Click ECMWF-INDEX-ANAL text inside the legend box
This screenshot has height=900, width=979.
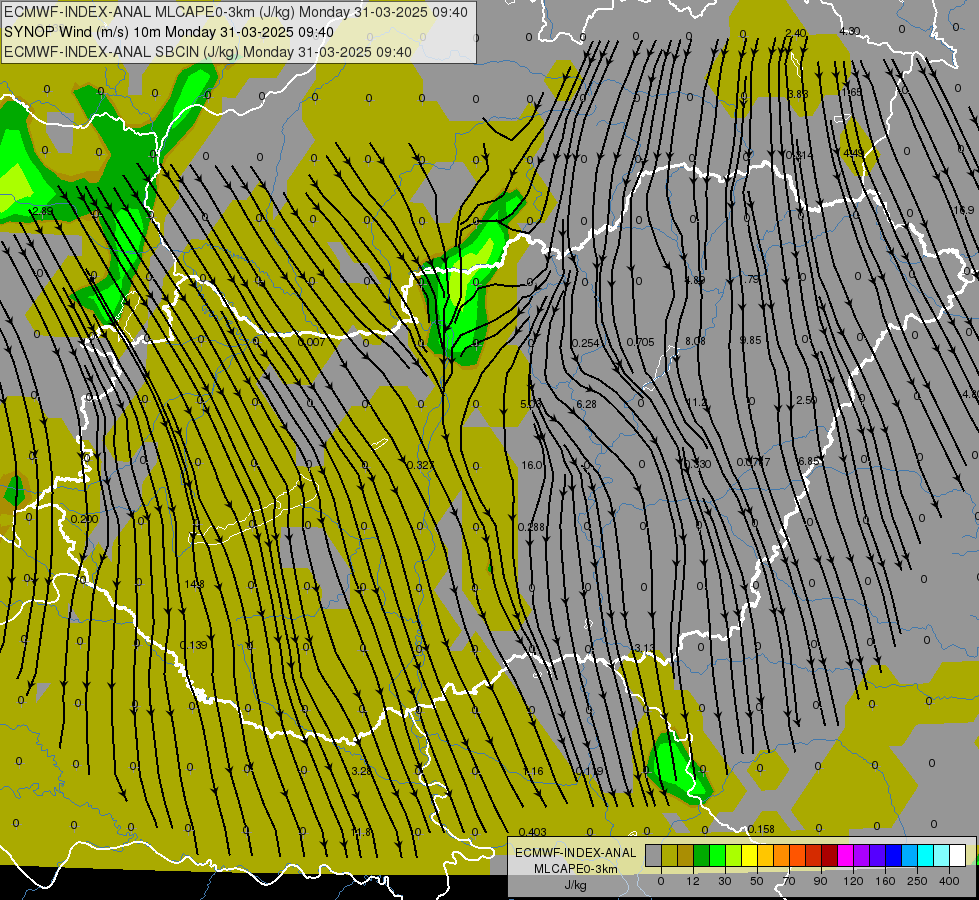tap(575, 853)
